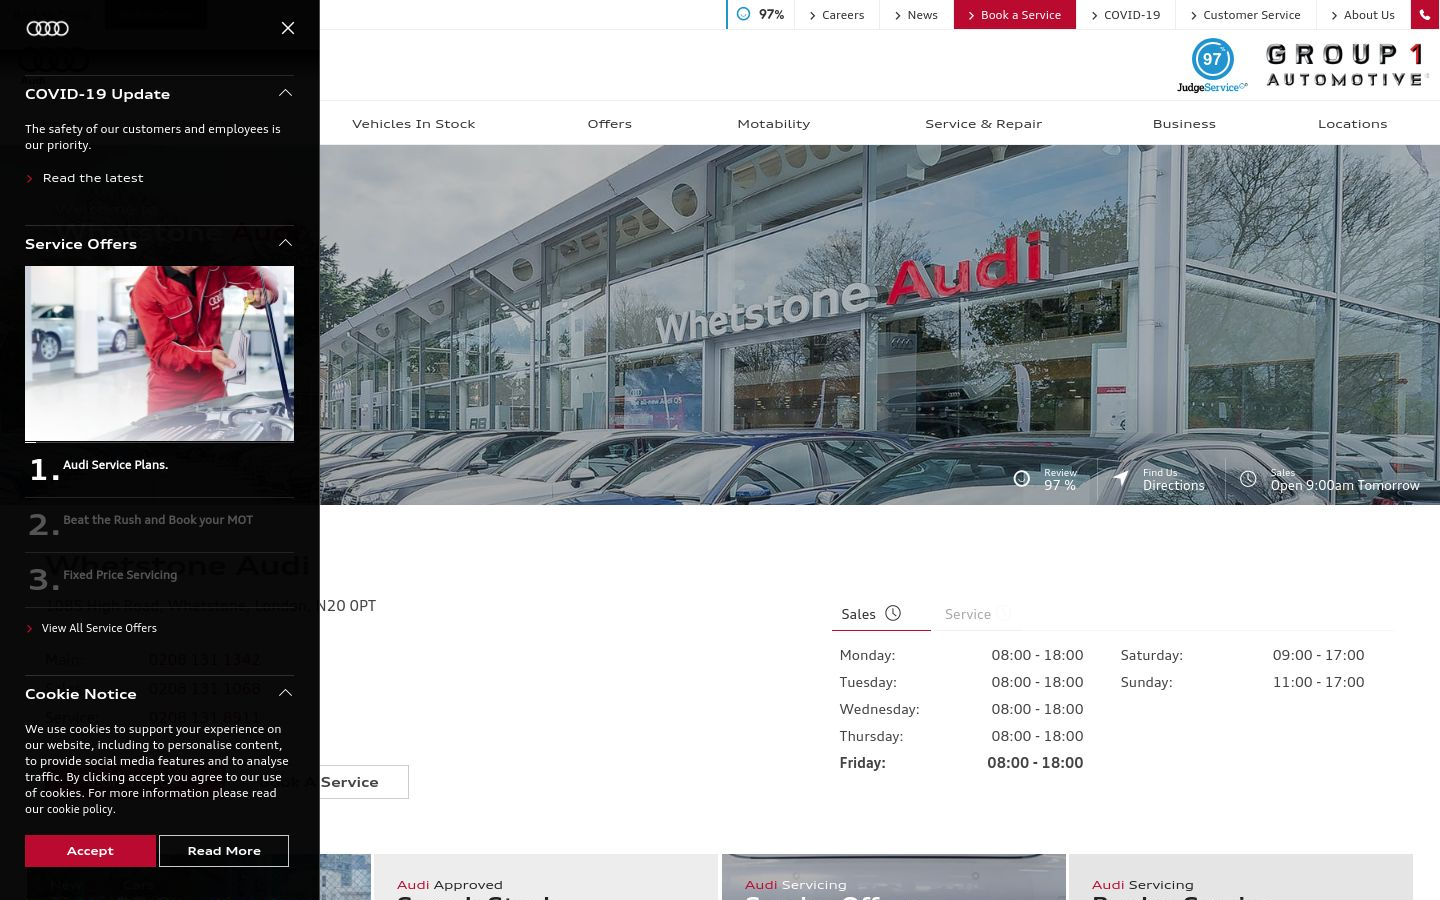
Task: Click the red phone icon
Action: click(1425, 15)
